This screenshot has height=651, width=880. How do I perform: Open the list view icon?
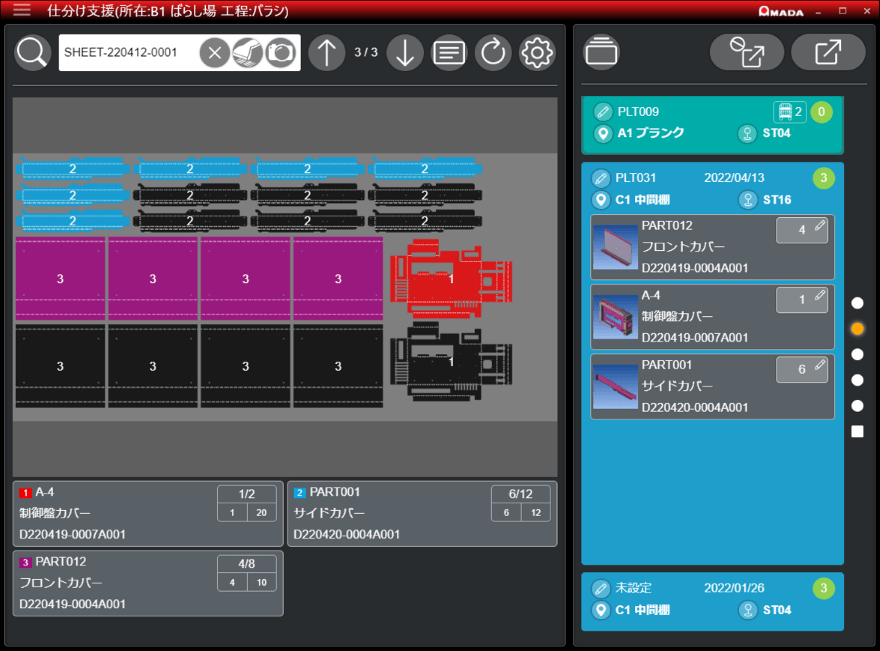coord(449,52)
